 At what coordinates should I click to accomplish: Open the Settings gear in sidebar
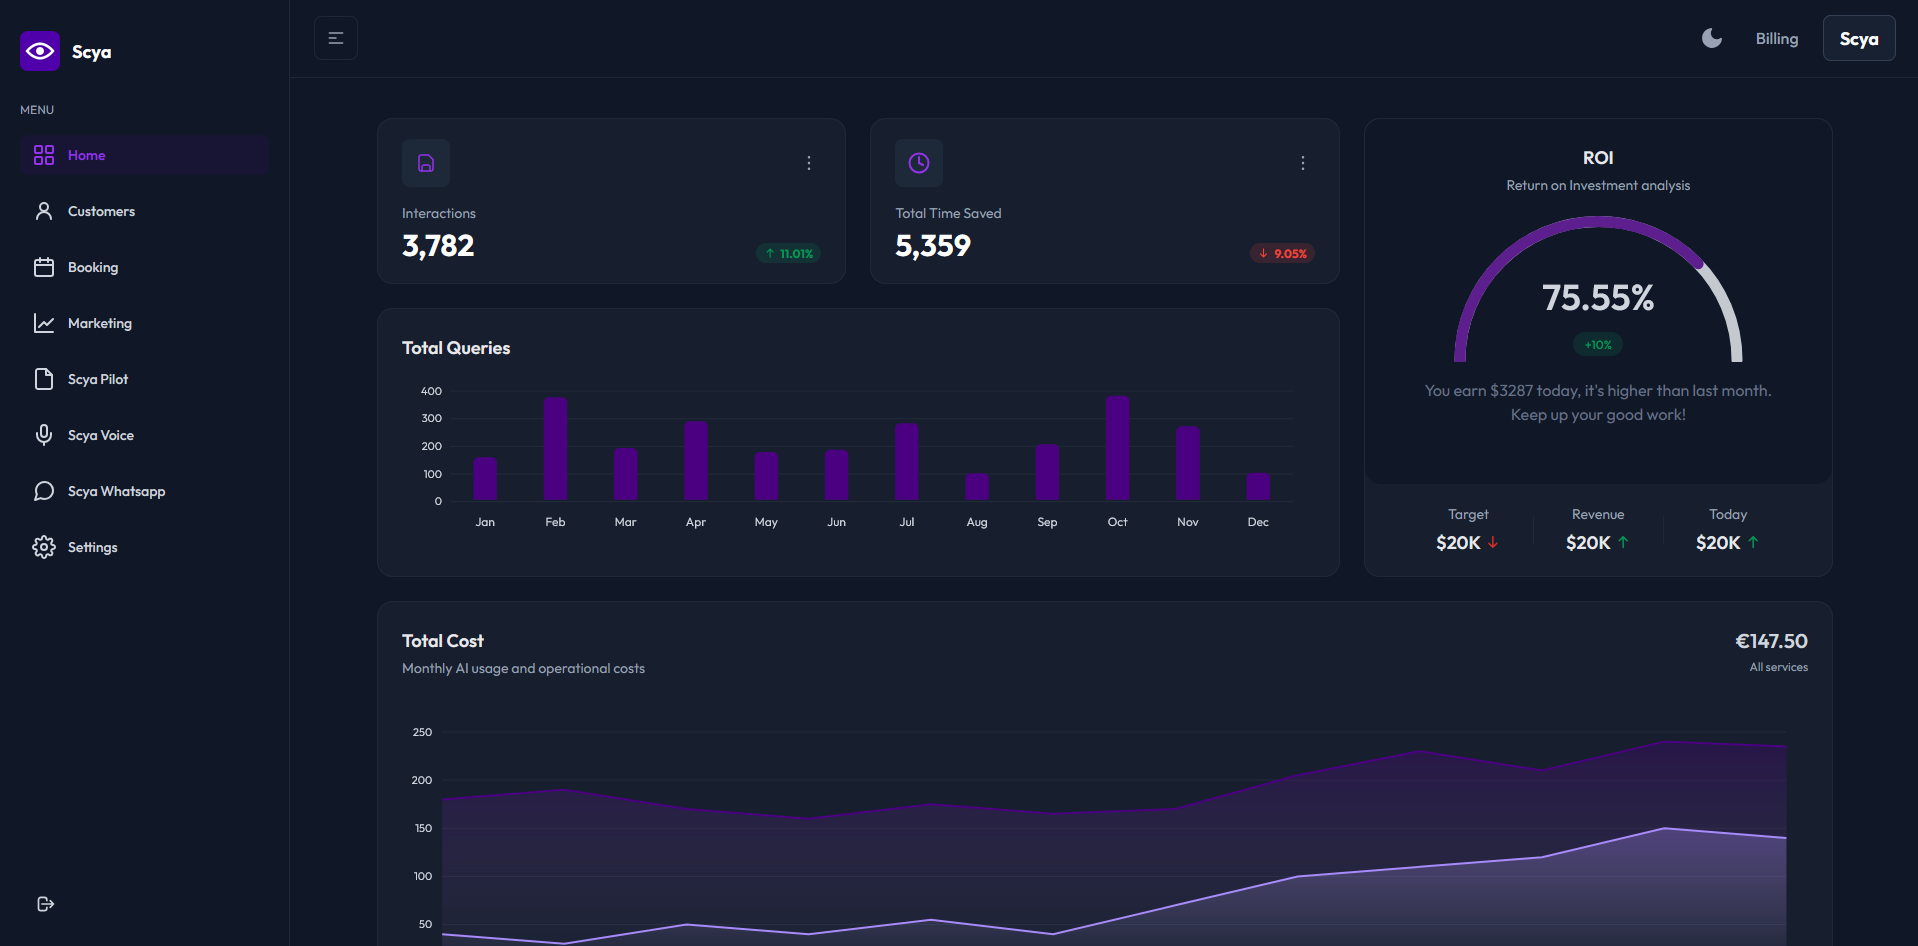pyautogui.click(x=44, y=547)
